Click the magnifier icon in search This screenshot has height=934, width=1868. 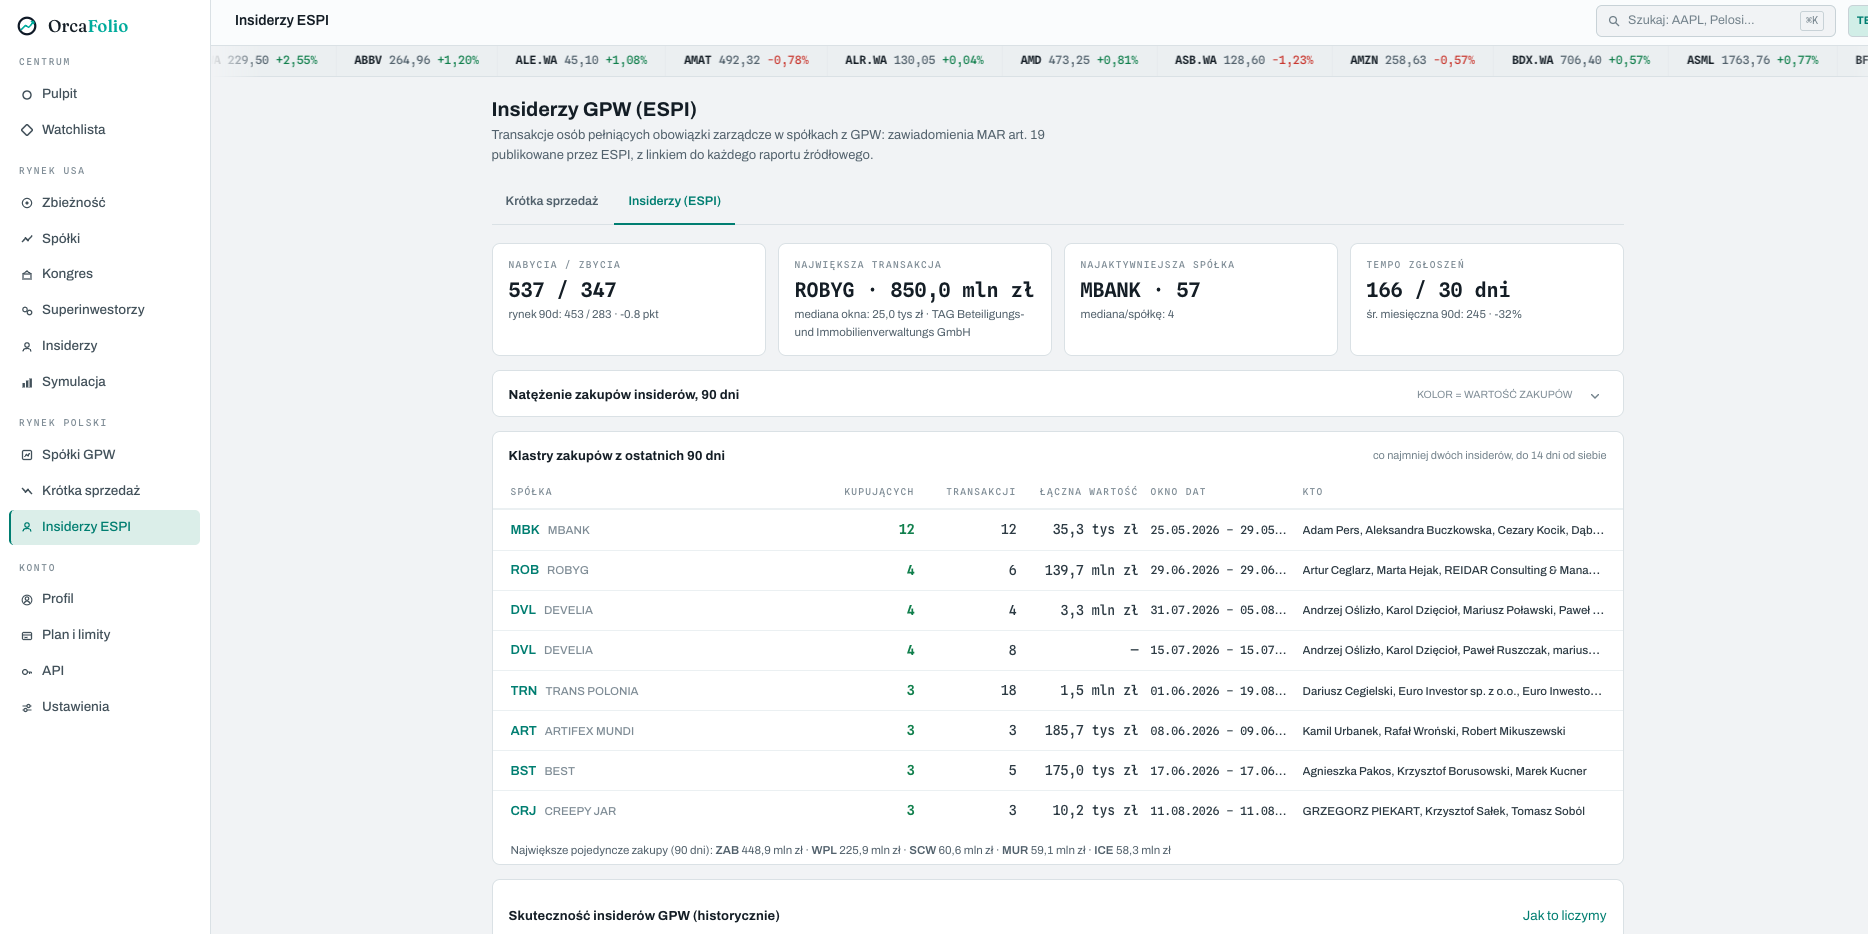(x=1613, y=20)
